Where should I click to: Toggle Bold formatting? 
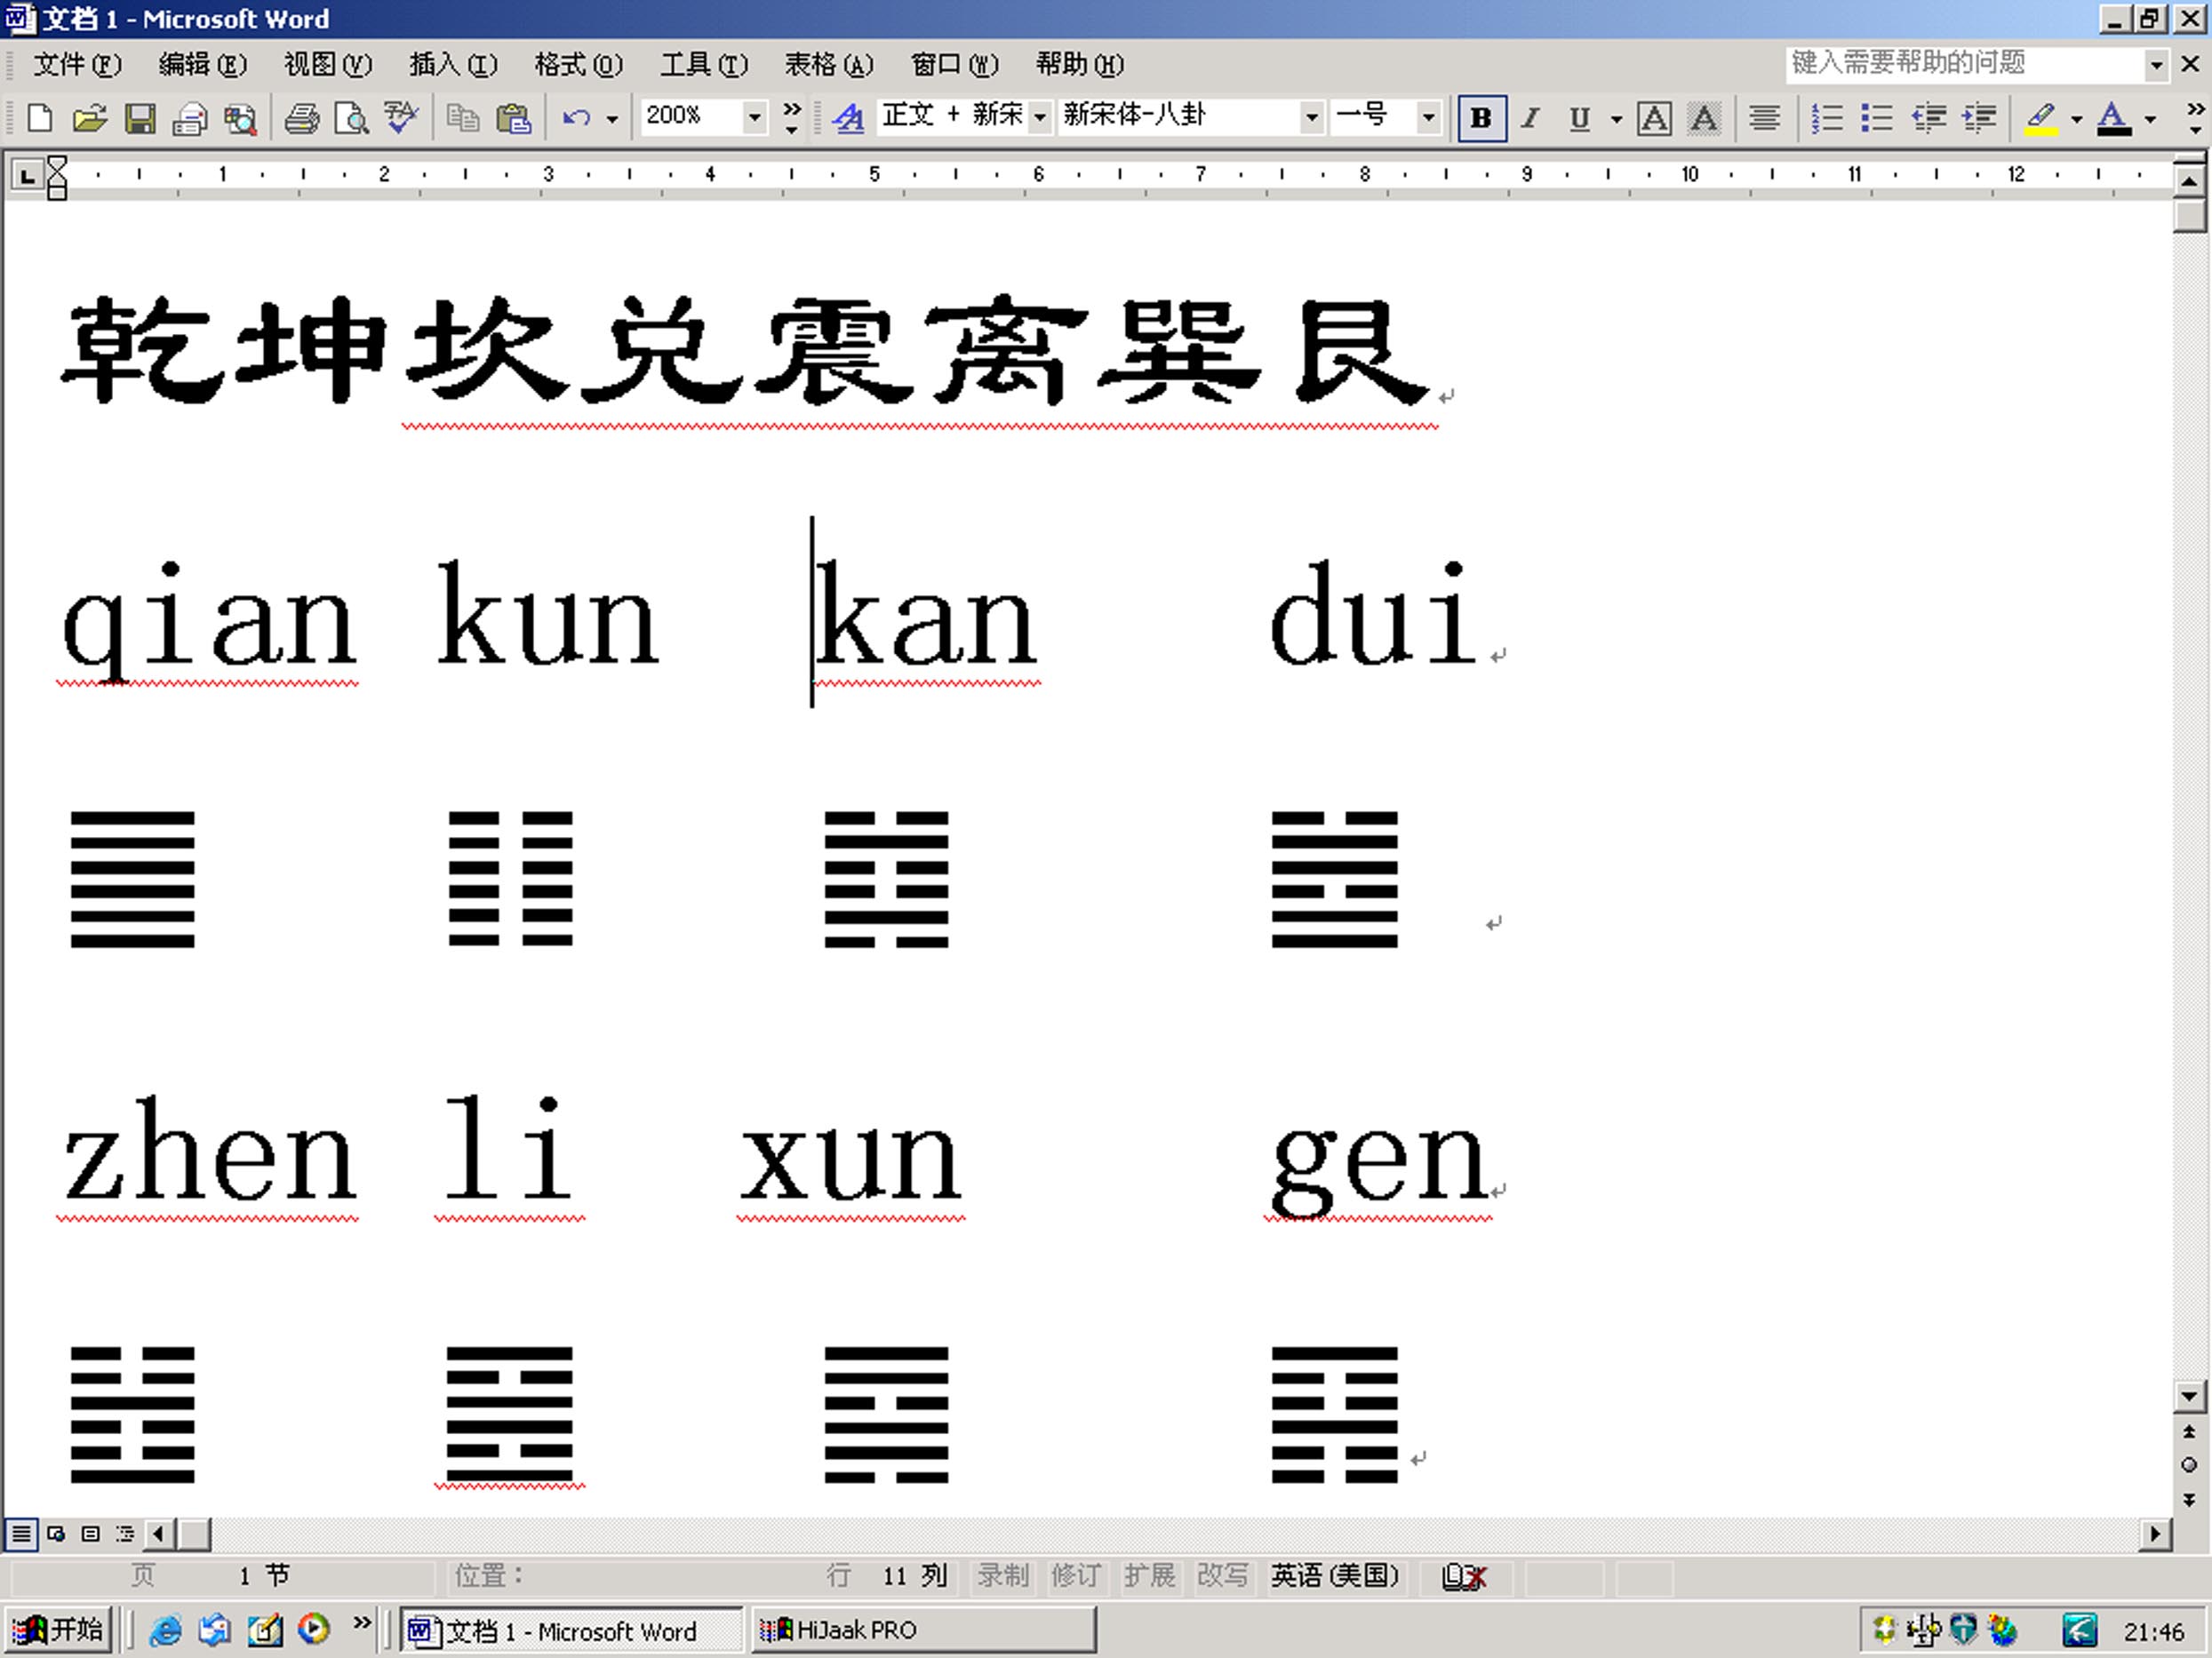click(x=1482, y=119)
